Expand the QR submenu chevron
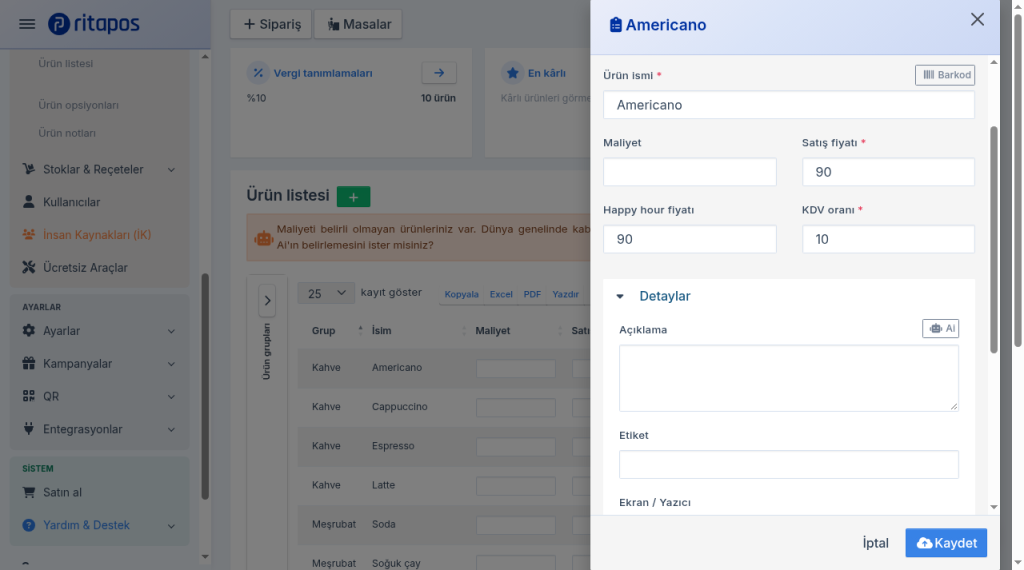The image size is (1024, 570). pos(171,396)
